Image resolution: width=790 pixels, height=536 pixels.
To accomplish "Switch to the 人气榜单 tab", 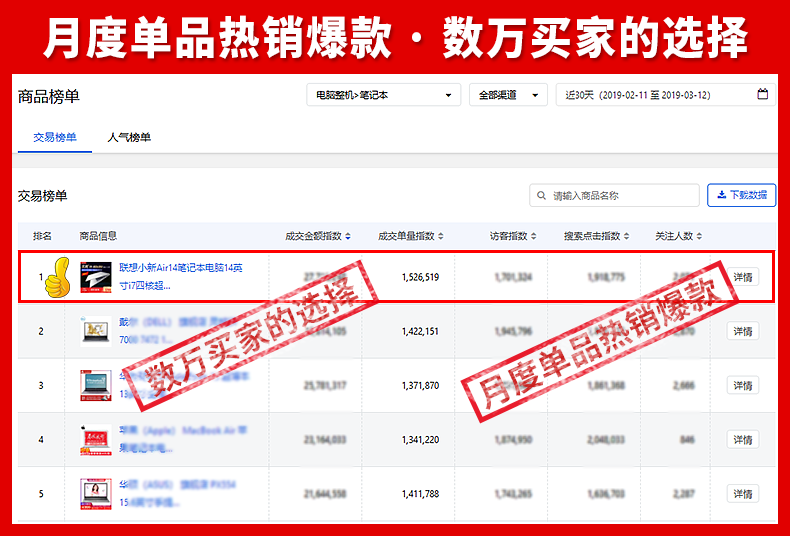I will click(129, 137).
